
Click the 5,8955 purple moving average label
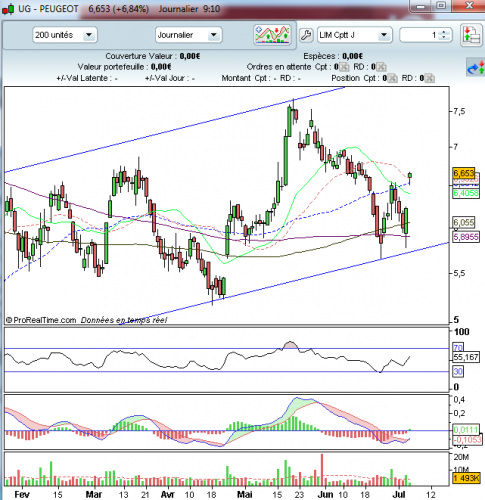tap(466, 237)
